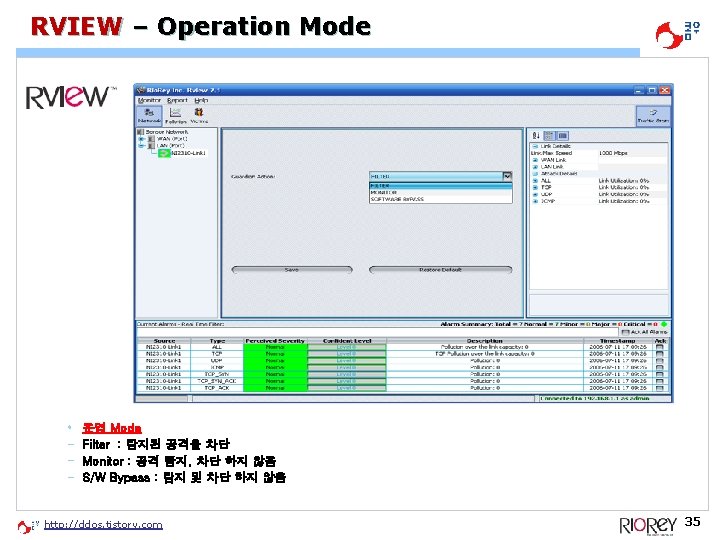The image size is (720, 540).
Task: Open the Report menu
Action: tap(177, 100)
